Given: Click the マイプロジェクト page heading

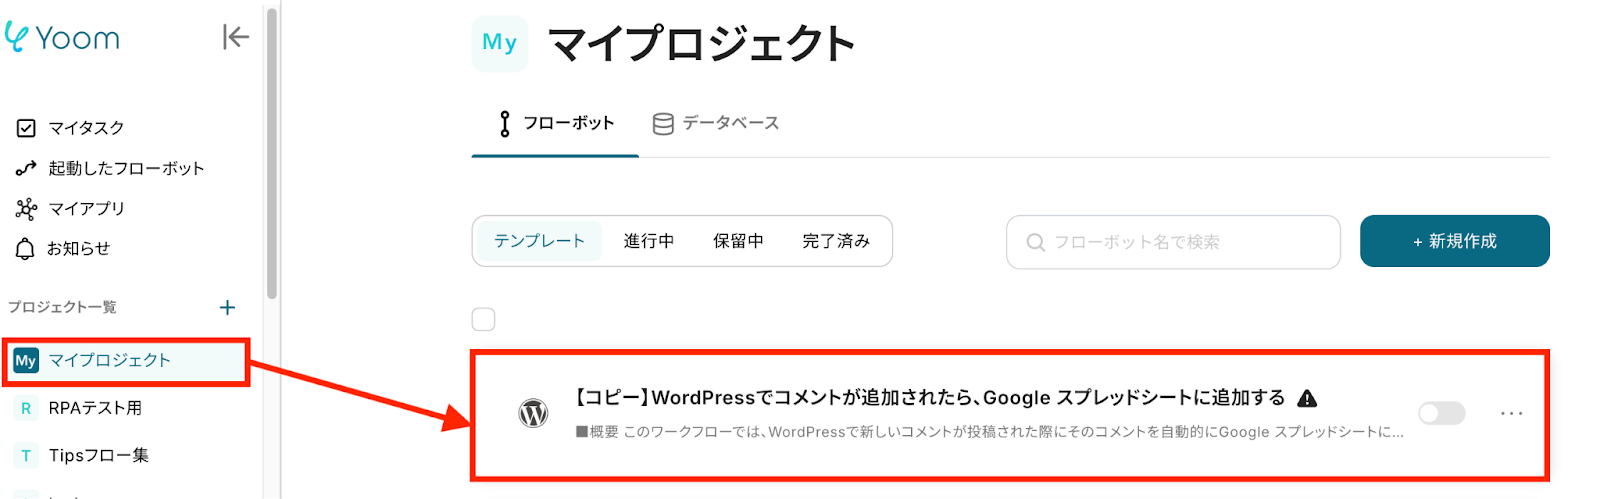Looking at the screenshot, I should tap(701, 44).
